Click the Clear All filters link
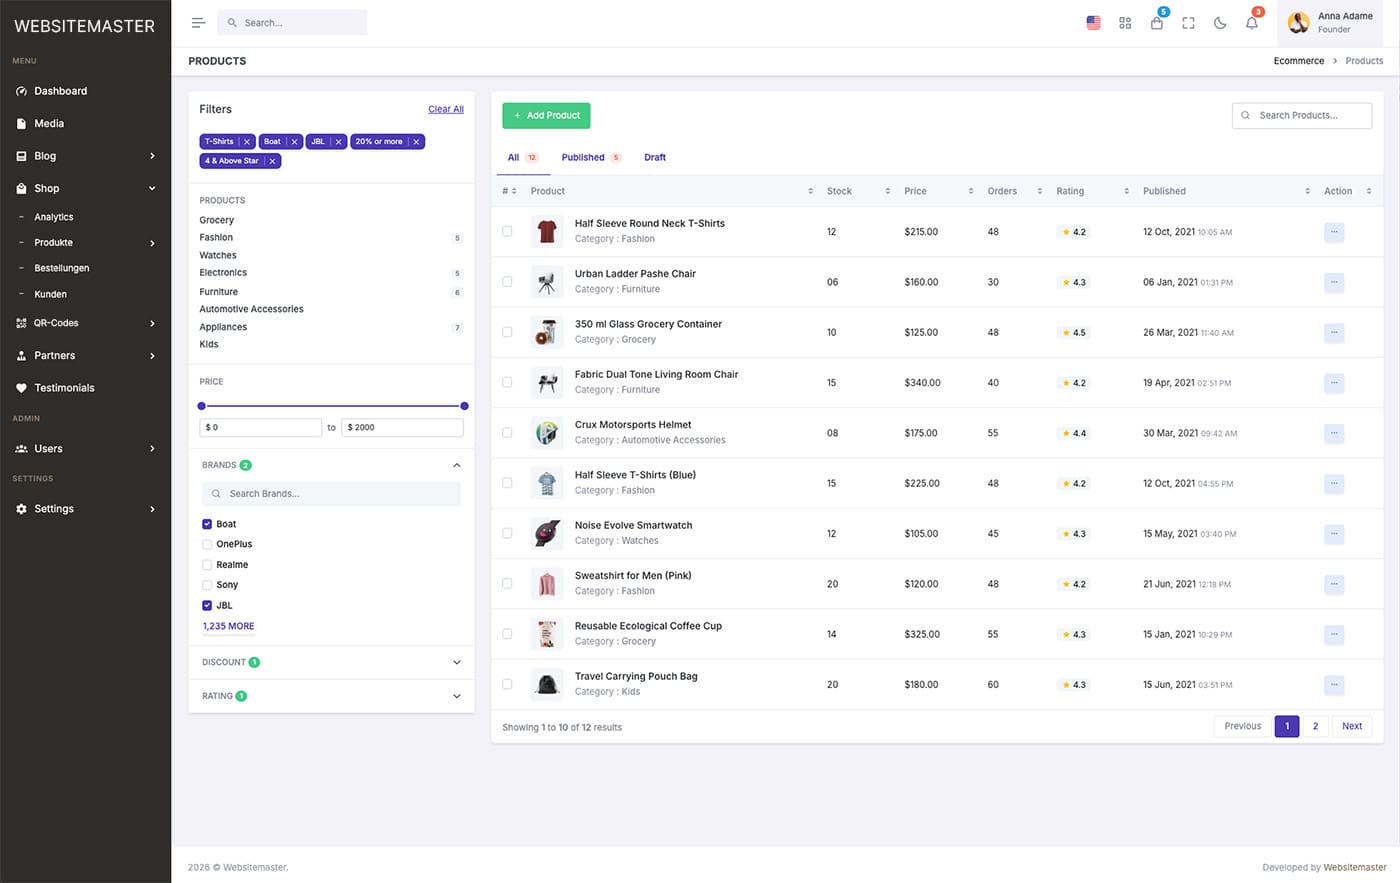The width and height of the screenshot is (1400, 883). (445, 109)
